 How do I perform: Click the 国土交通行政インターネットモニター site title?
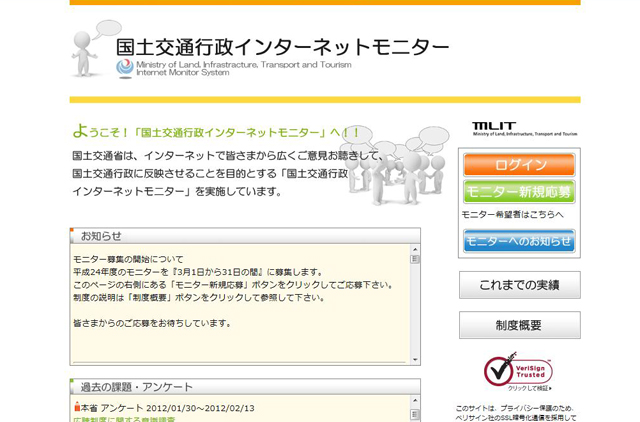[282, 46]
